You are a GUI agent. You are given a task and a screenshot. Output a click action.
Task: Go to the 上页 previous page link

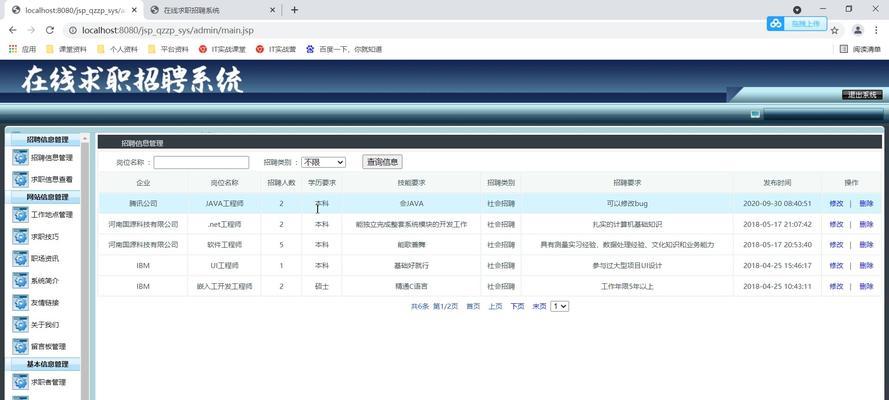click(x=495, y=307)
